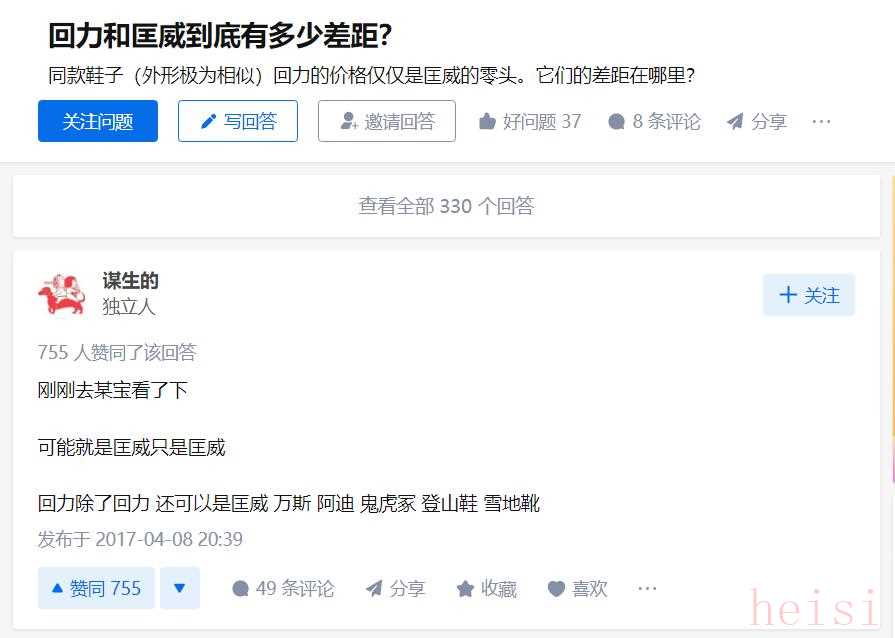Click the 关注问题 follow question button

[x=98, y=121]
